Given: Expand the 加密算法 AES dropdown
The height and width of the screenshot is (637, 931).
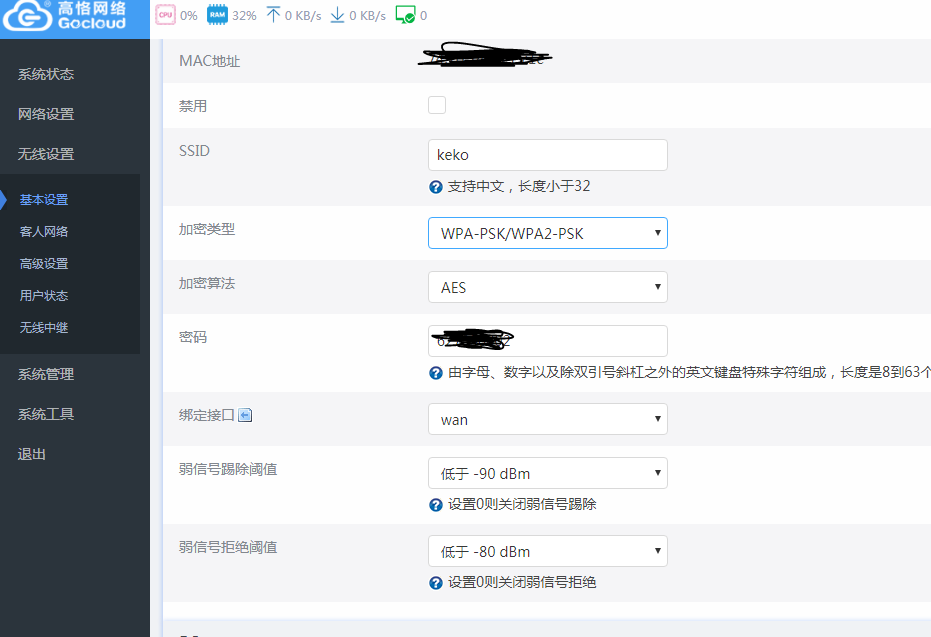Looking at the screenshot, I should [547, 287].
